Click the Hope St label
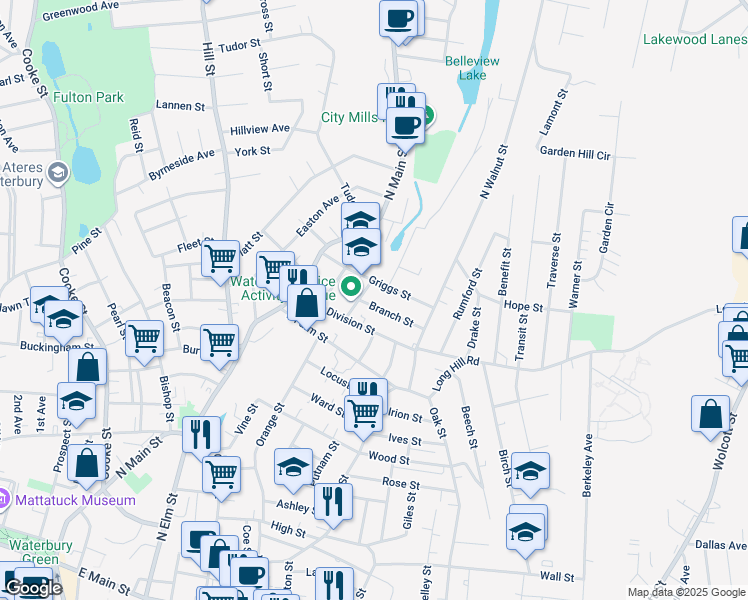The width and height of the screenshot is (748, 600). (523, 306)
